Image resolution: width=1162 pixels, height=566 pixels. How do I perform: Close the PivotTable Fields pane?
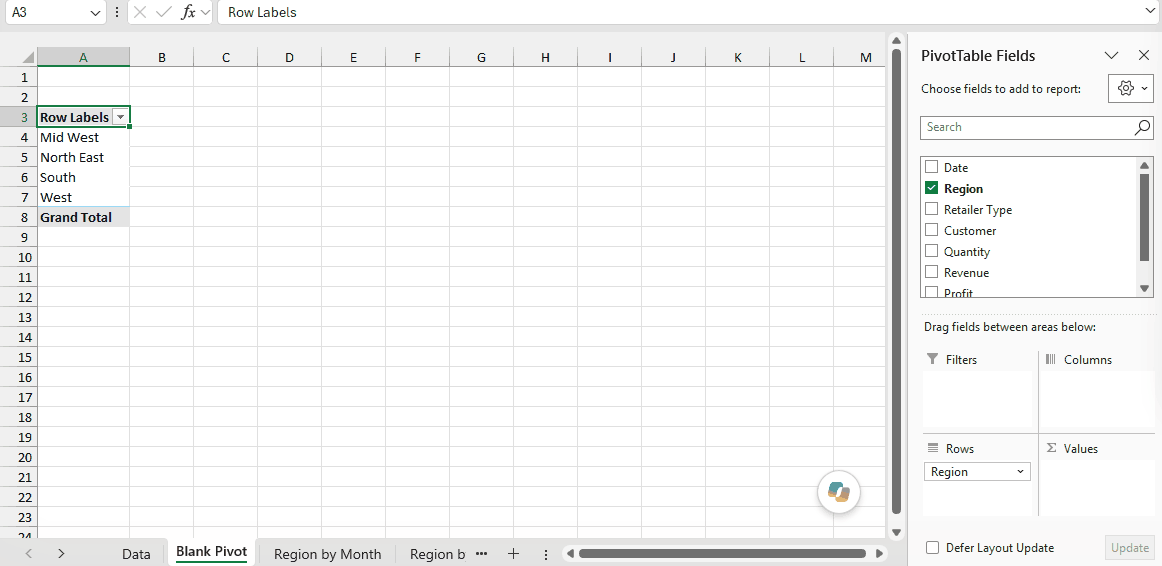click(x=1143, y=56)
